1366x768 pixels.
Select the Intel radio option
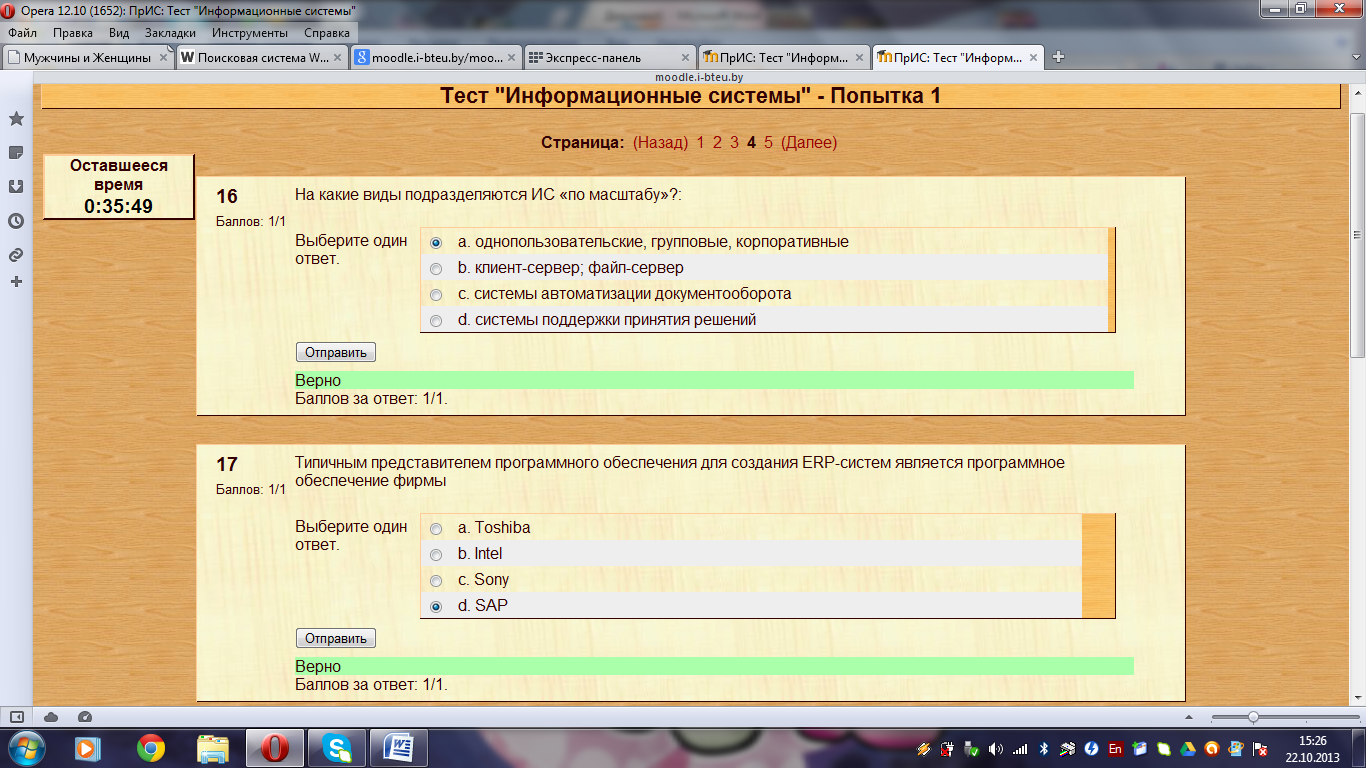[435, 554]
